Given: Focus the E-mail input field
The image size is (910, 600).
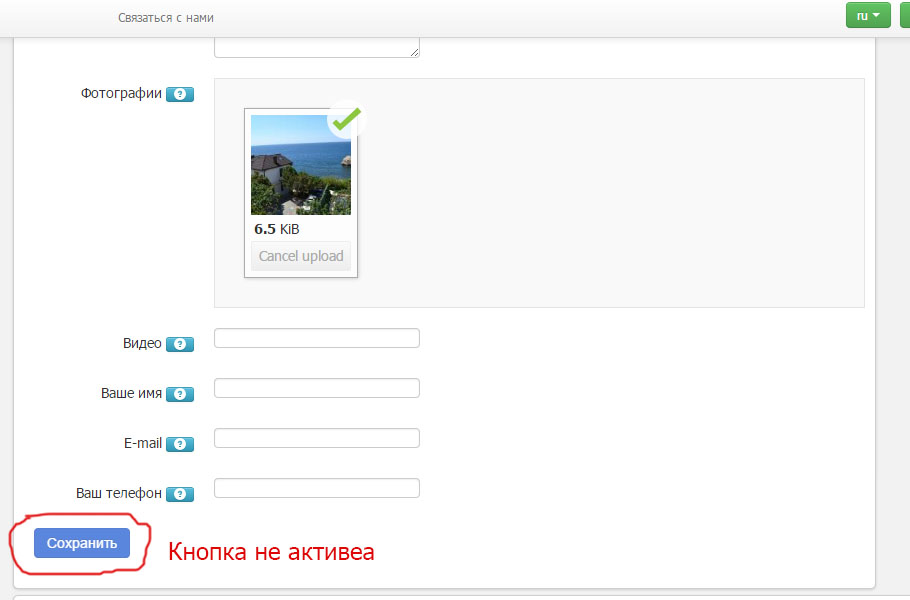Looking at the screenshot, I should pyautogui.click(x=317, y=438).
